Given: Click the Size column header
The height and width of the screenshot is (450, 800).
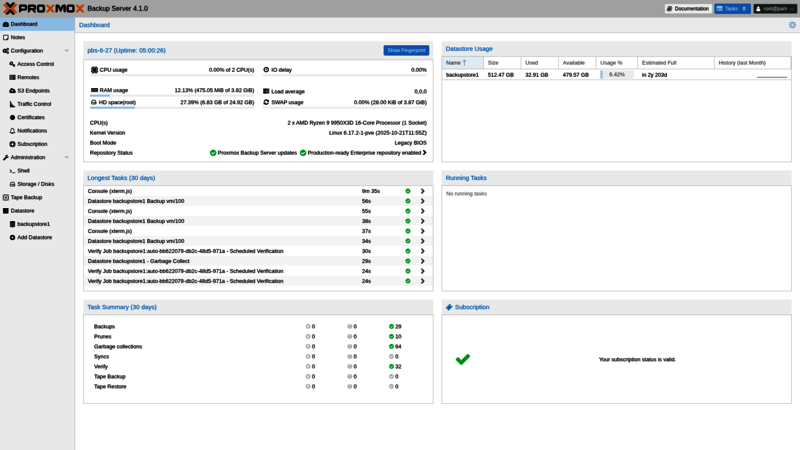Looking at the screenshot, I should coord(502,63).
